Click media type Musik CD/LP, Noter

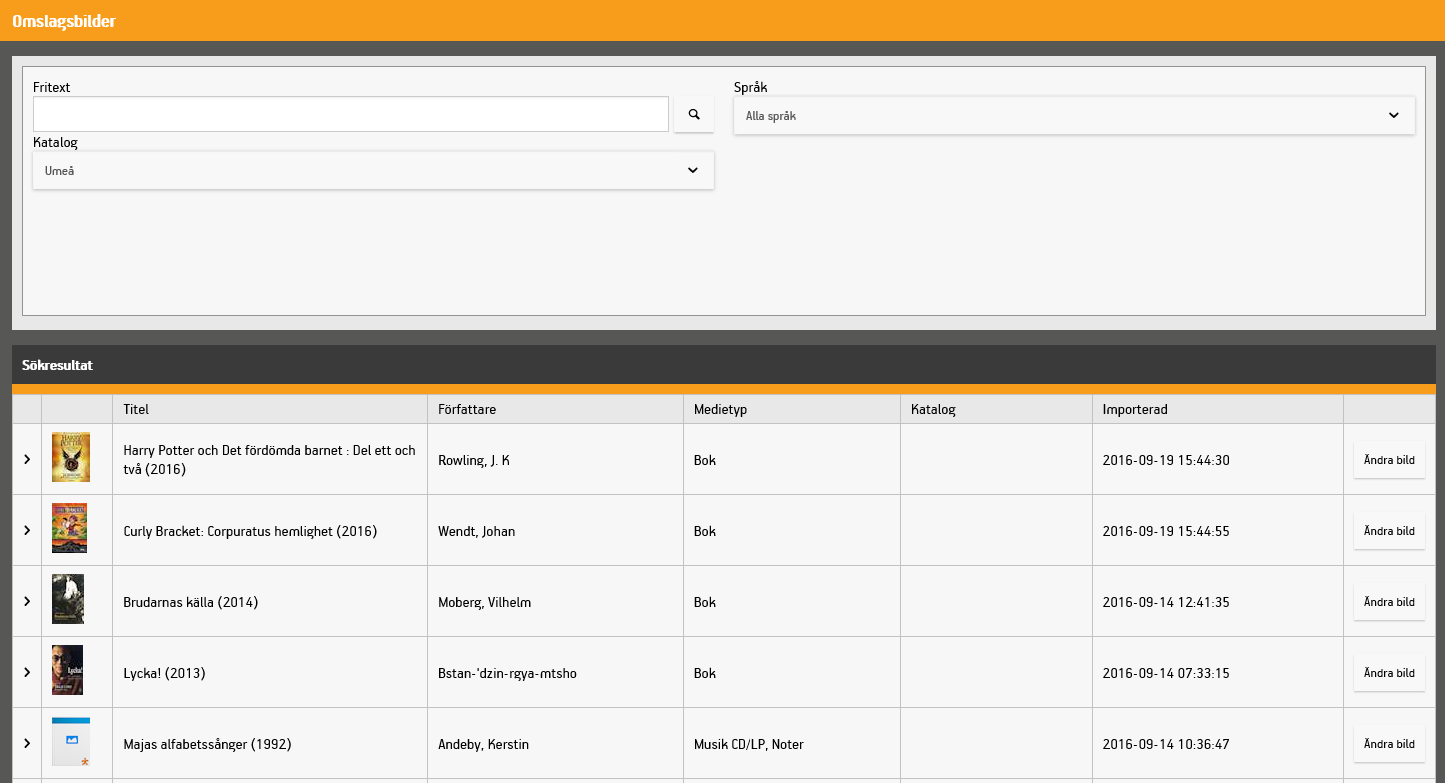(749, 744)
